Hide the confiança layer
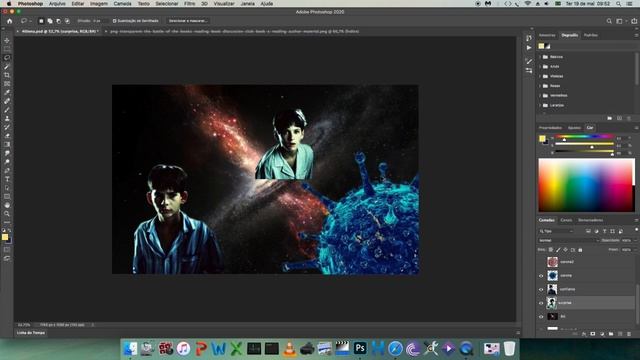640x360 pixels. tap(541, 289)
